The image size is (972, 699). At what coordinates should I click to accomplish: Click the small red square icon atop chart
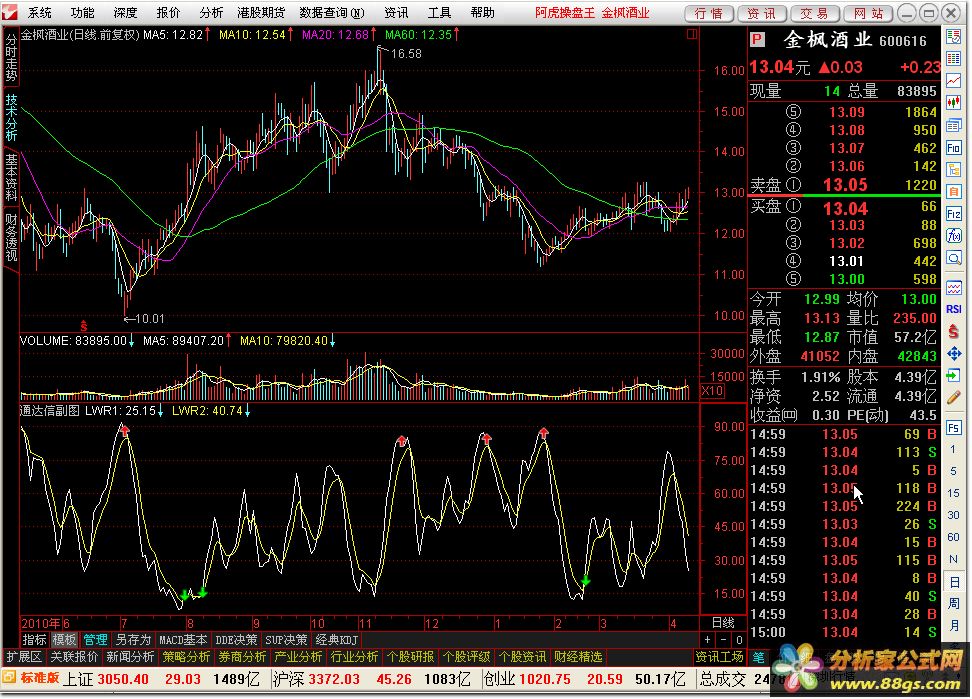pyautogui.click(x=692, y=35)
